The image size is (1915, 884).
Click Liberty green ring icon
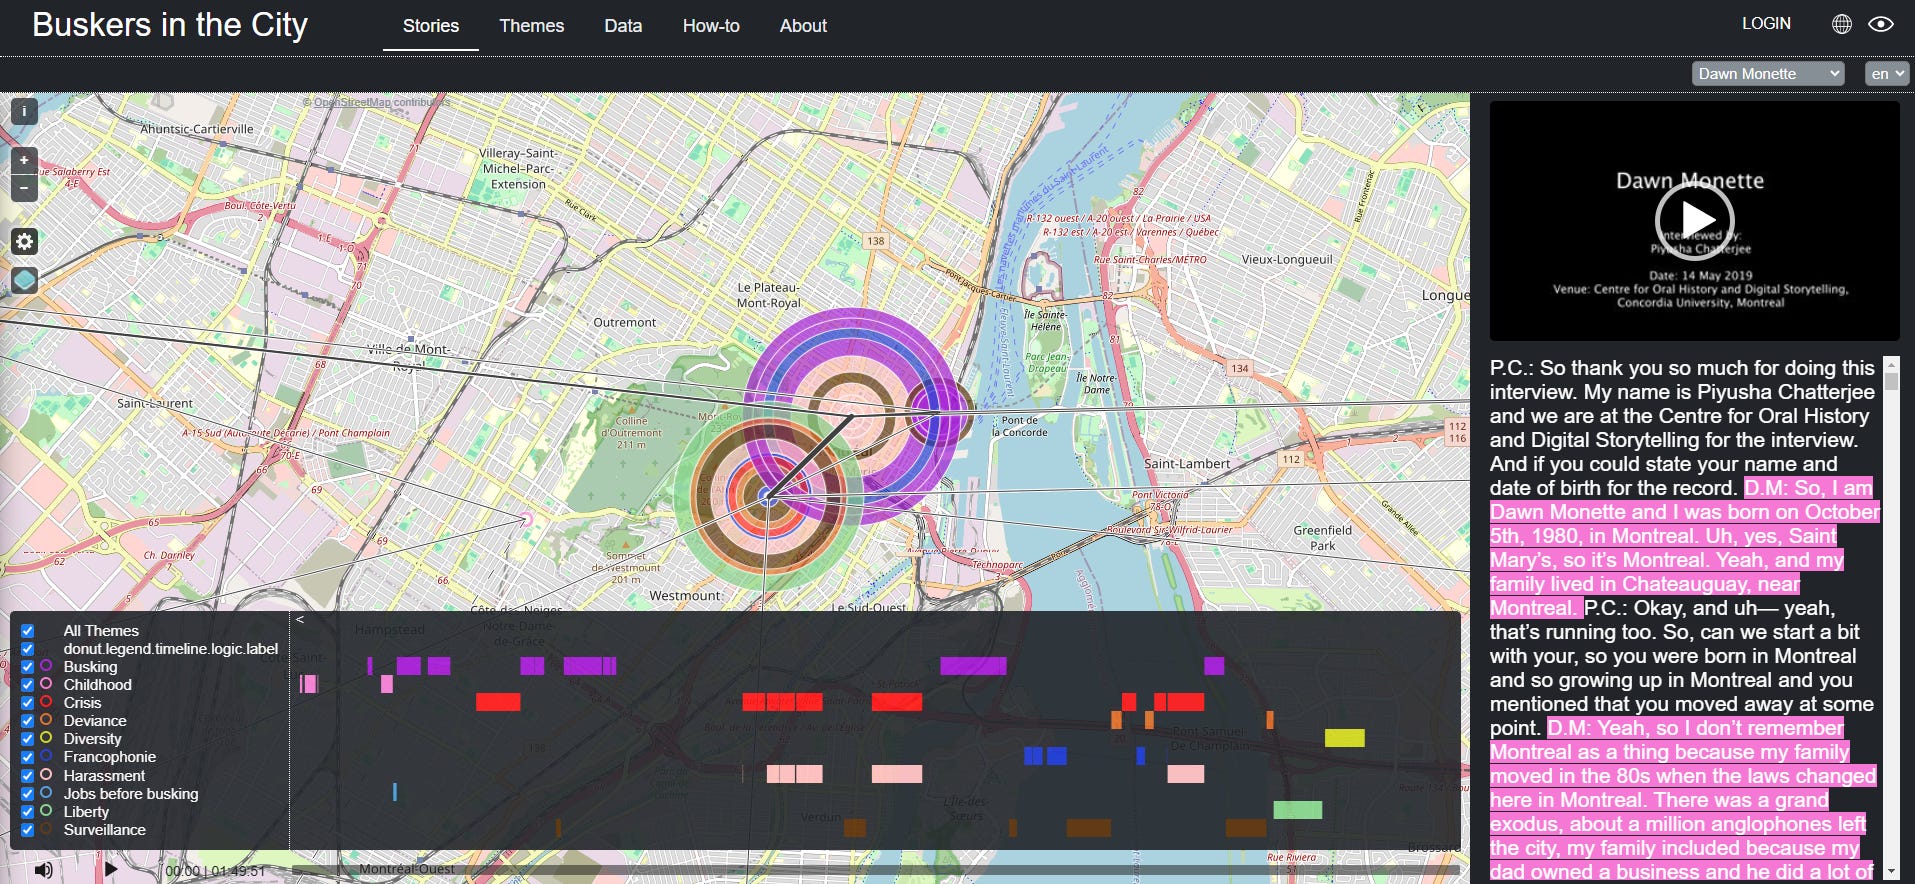coord(46,811)
